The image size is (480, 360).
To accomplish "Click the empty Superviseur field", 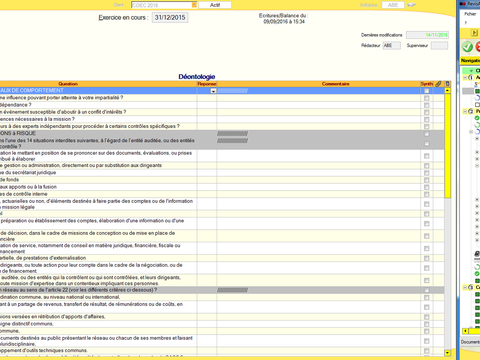I will click(439, 46).
